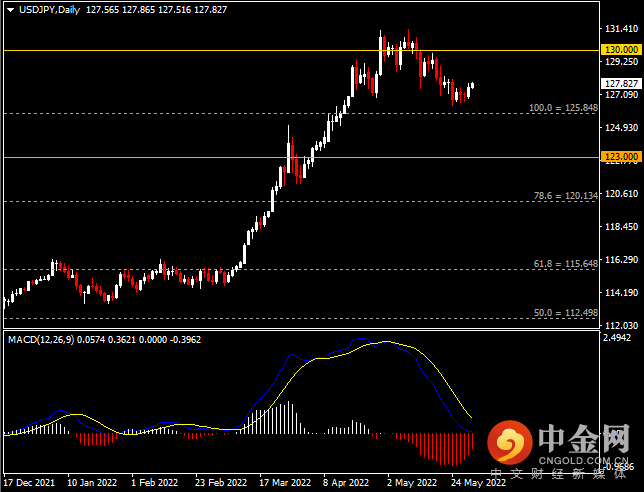This screenshot has width=644, height=492.
Task: Select the MACD(12,26,9) indicator label
Action: tap(41, 340)
